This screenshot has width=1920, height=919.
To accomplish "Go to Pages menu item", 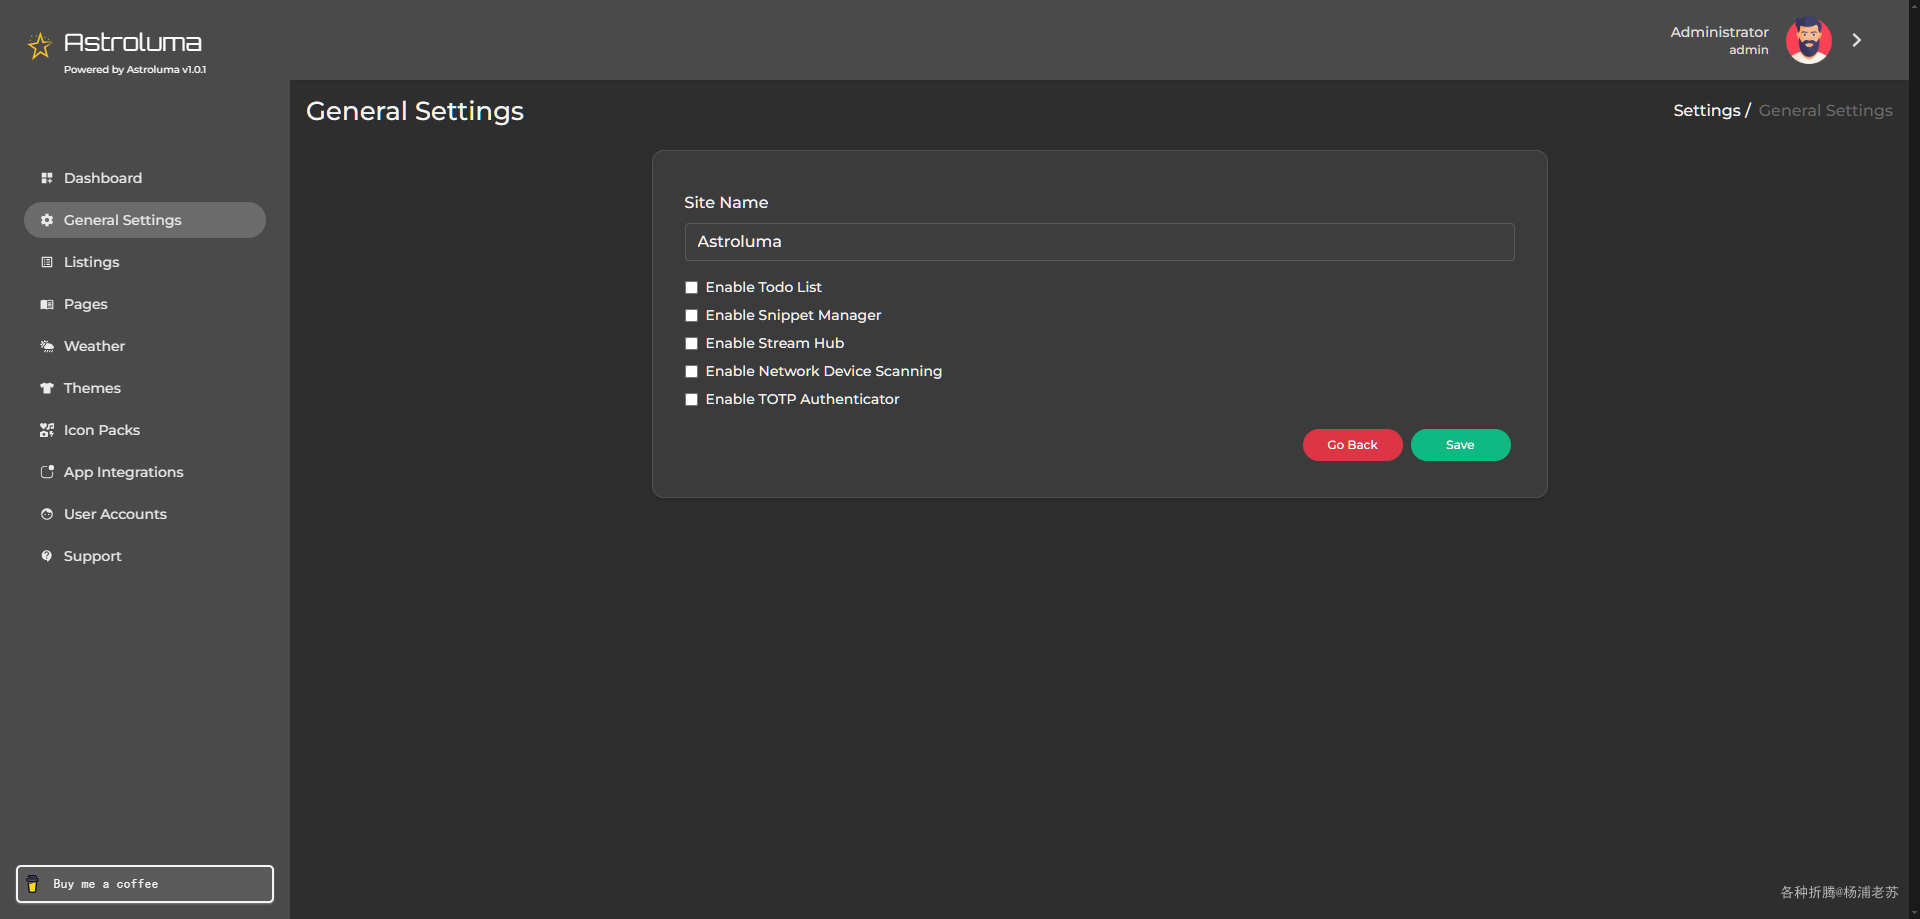I will 145,304.
